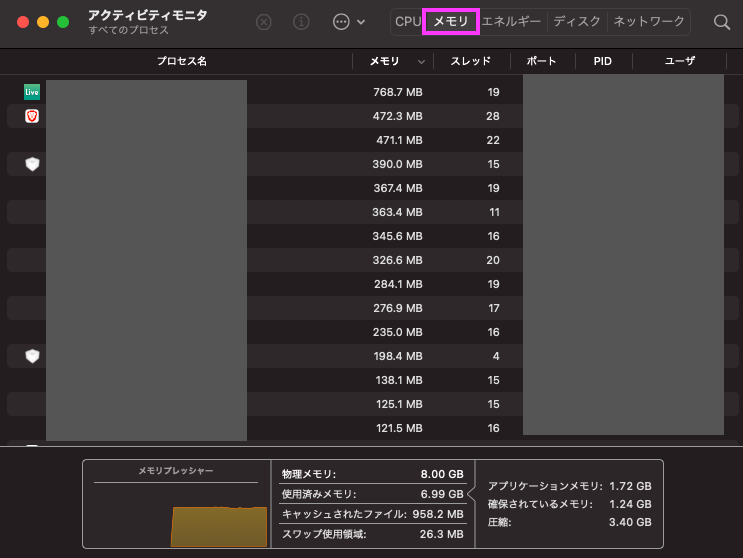Image resolution: width=743 pixels, height=558 pixels.
Task: Click the shield icon in the 390.0 MB row
Action: tap(32, 164)
